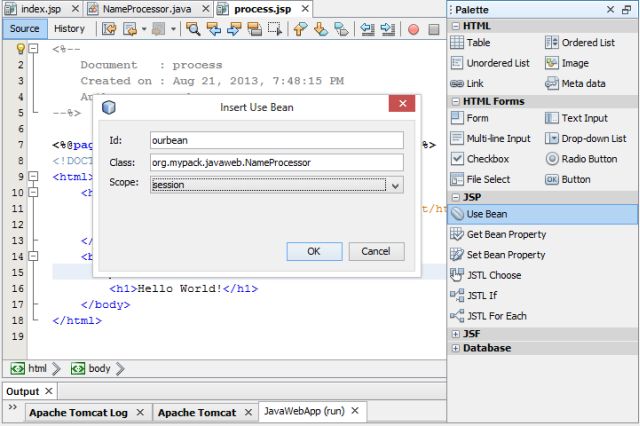640x426 pixels.
Task: Select Multi-line Input palette item
Action: (x=490, y=139)
